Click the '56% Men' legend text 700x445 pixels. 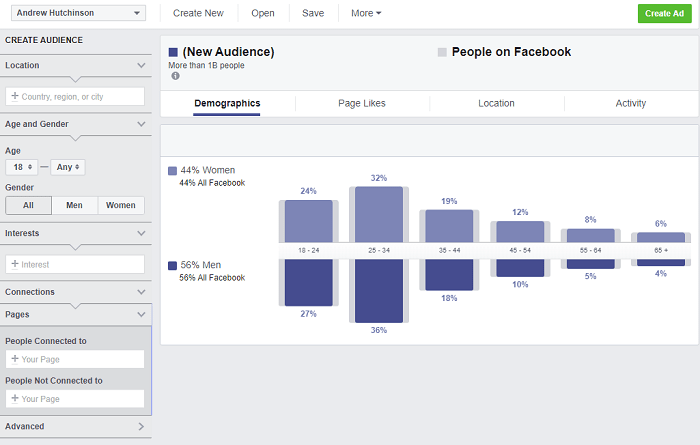pyautogui.click(x=200, y=265)
